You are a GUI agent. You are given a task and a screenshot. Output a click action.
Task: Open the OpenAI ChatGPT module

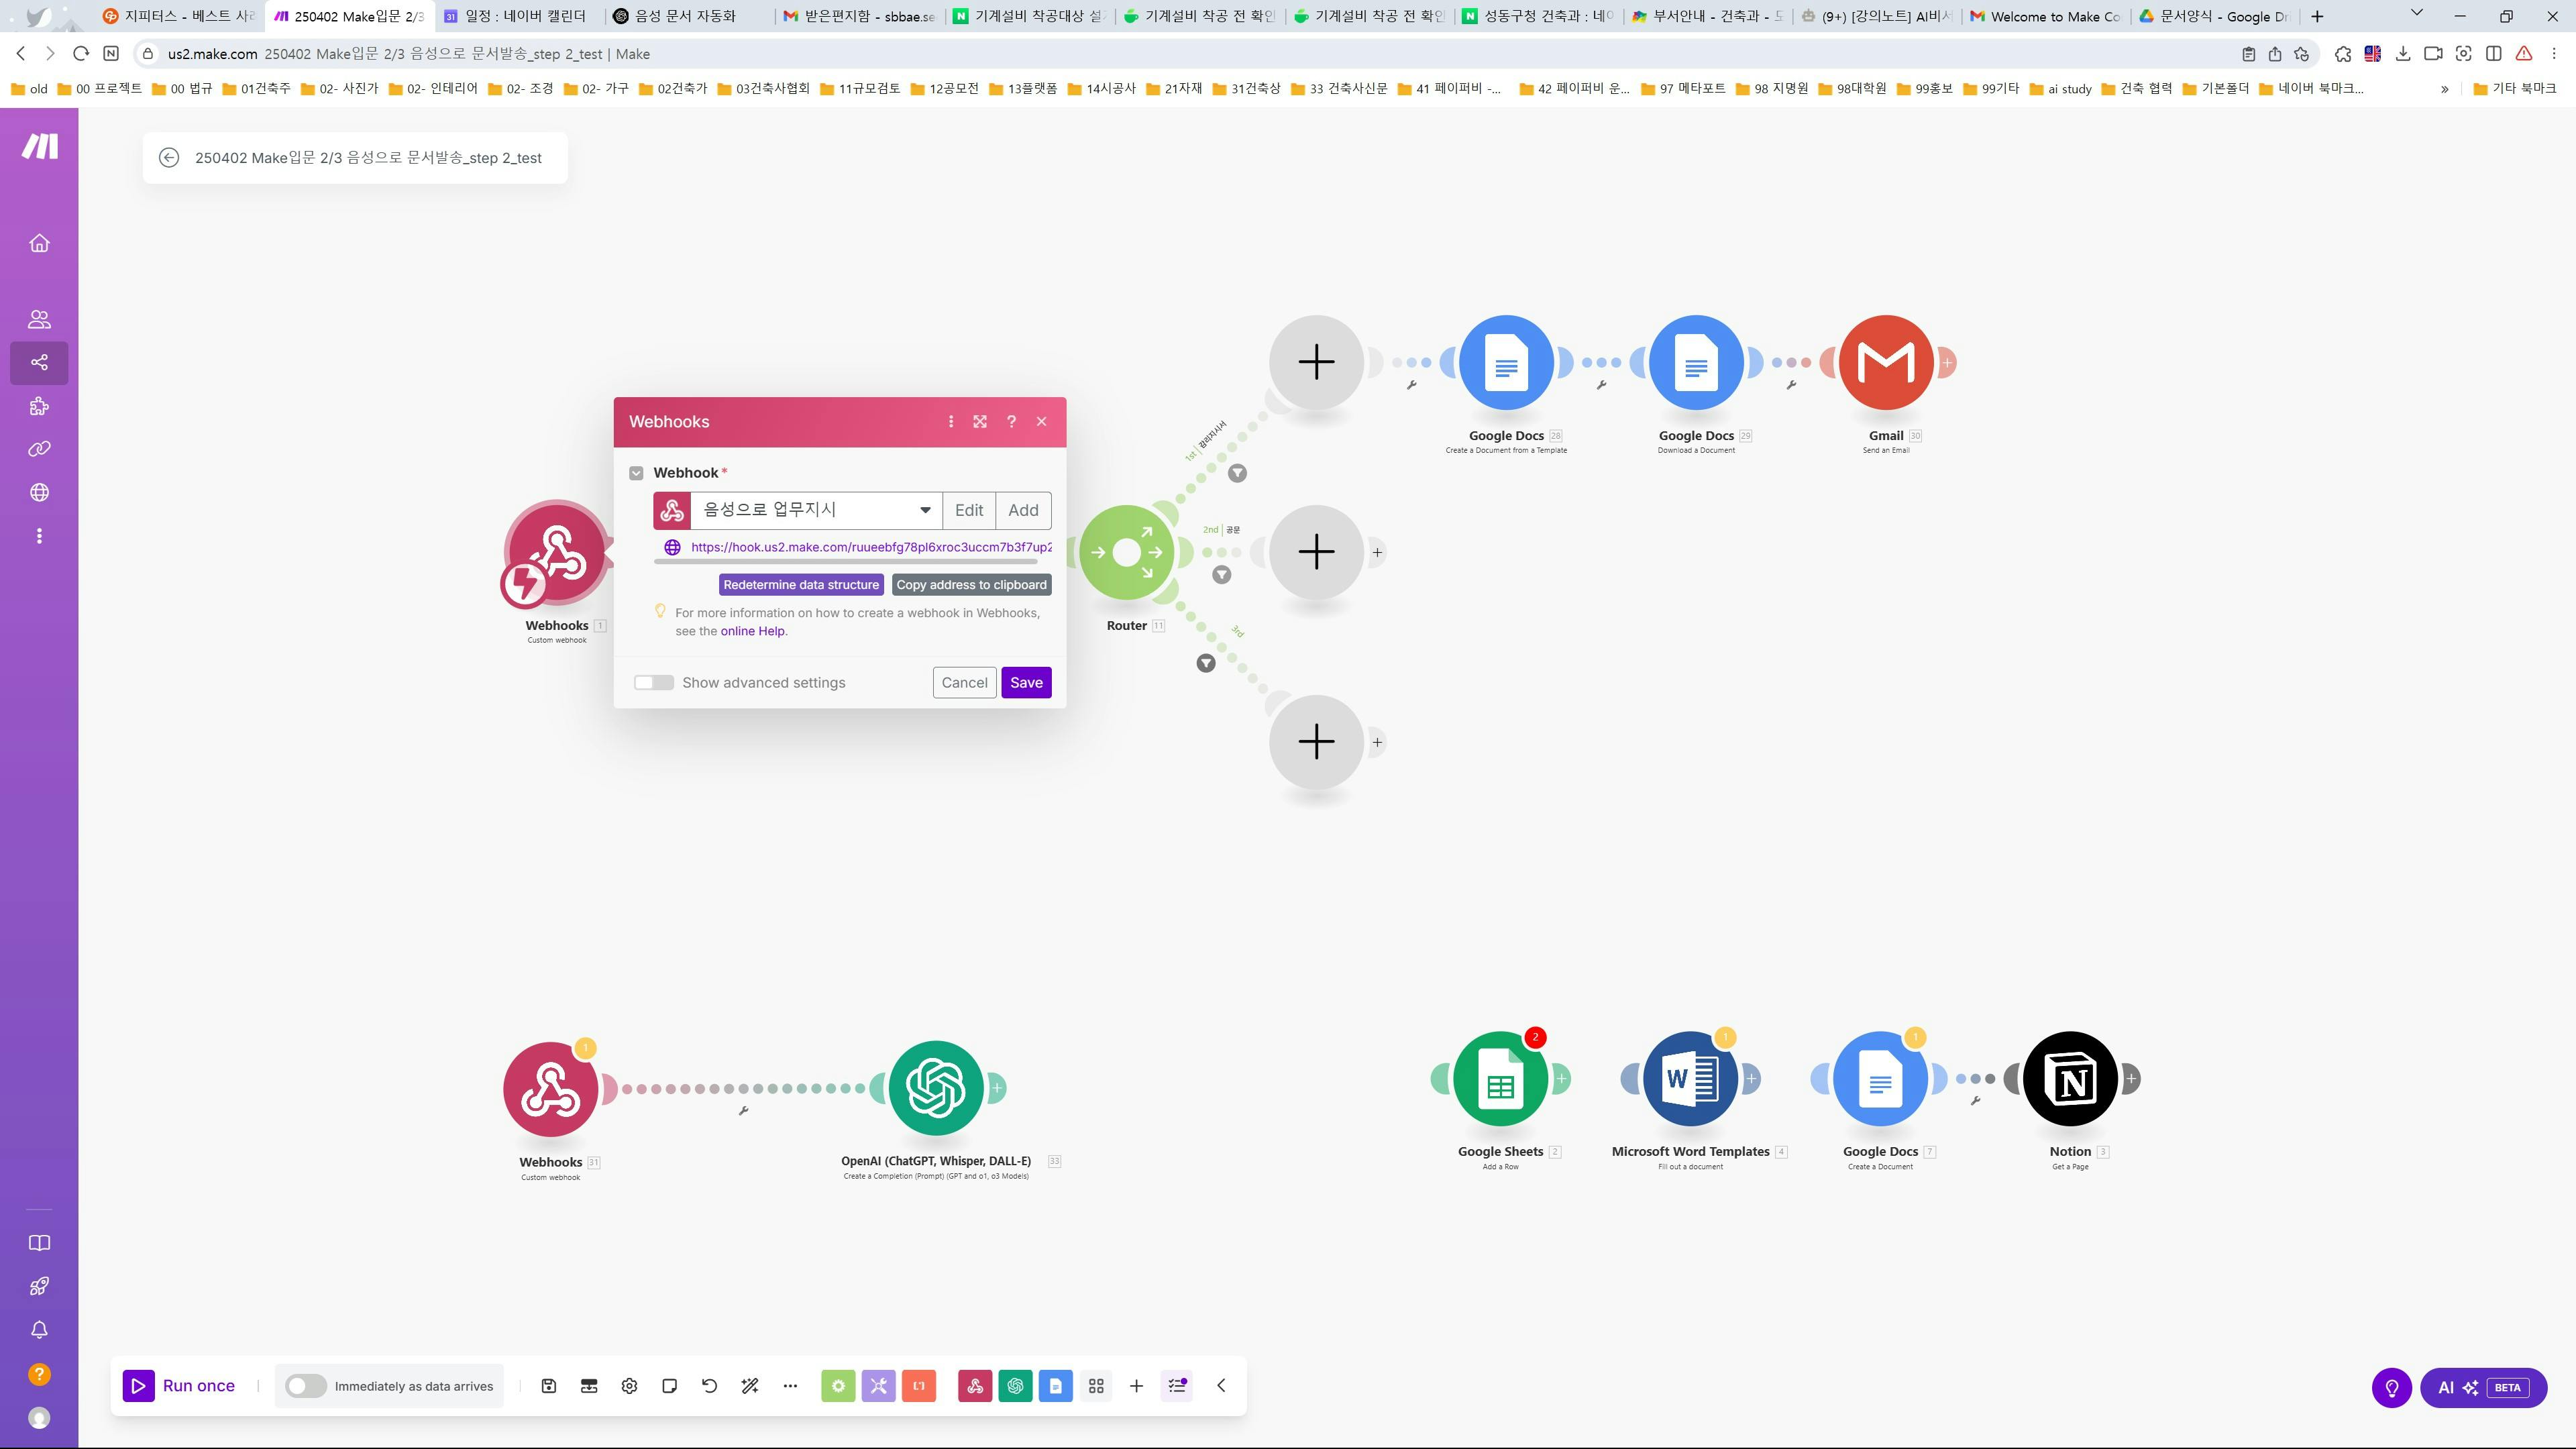click(935, 1088)
